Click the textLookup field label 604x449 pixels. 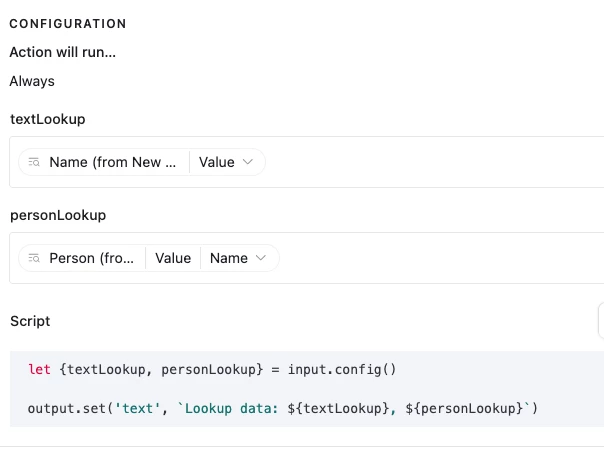(x=48, y=119)
